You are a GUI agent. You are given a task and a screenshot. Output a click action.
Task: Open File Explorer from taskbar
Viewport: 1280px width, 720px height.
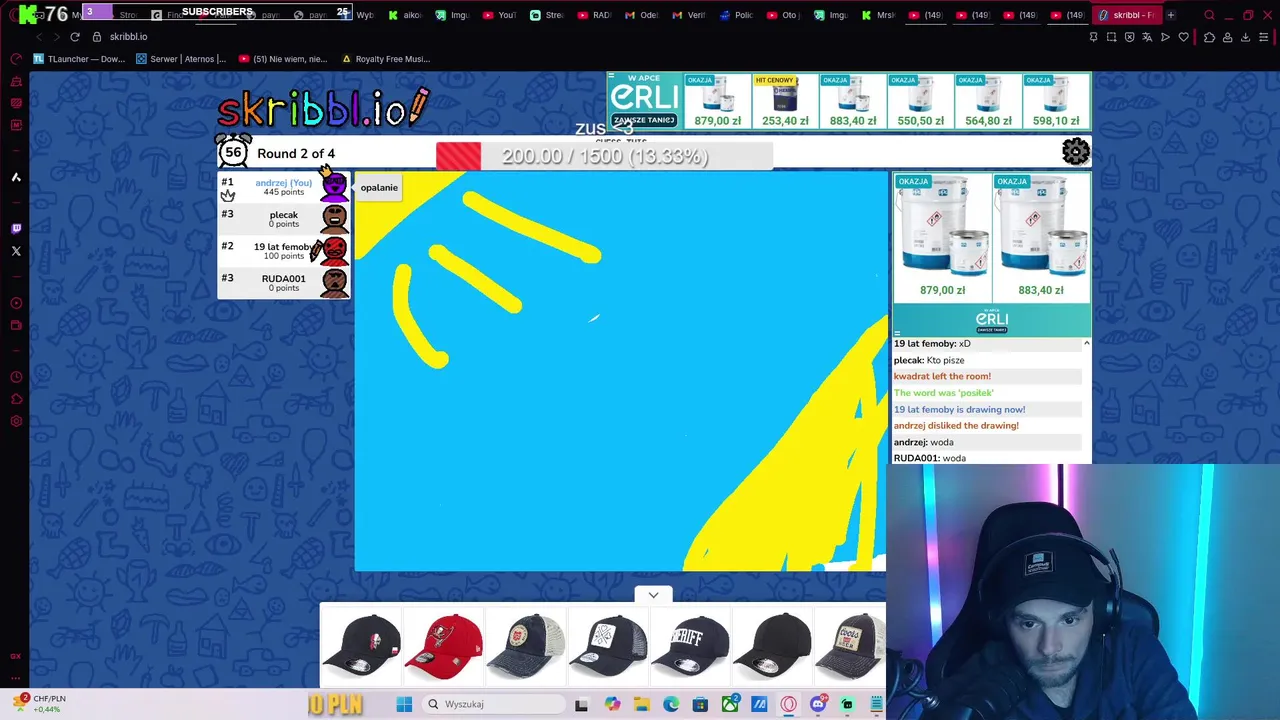click(641, 704)
